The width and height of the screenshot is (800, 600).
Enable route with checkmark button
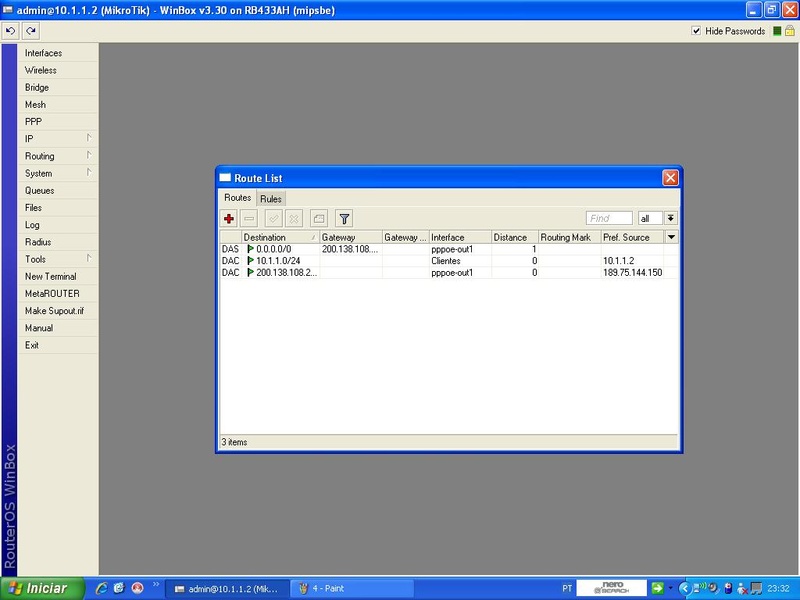coord(274,219)
